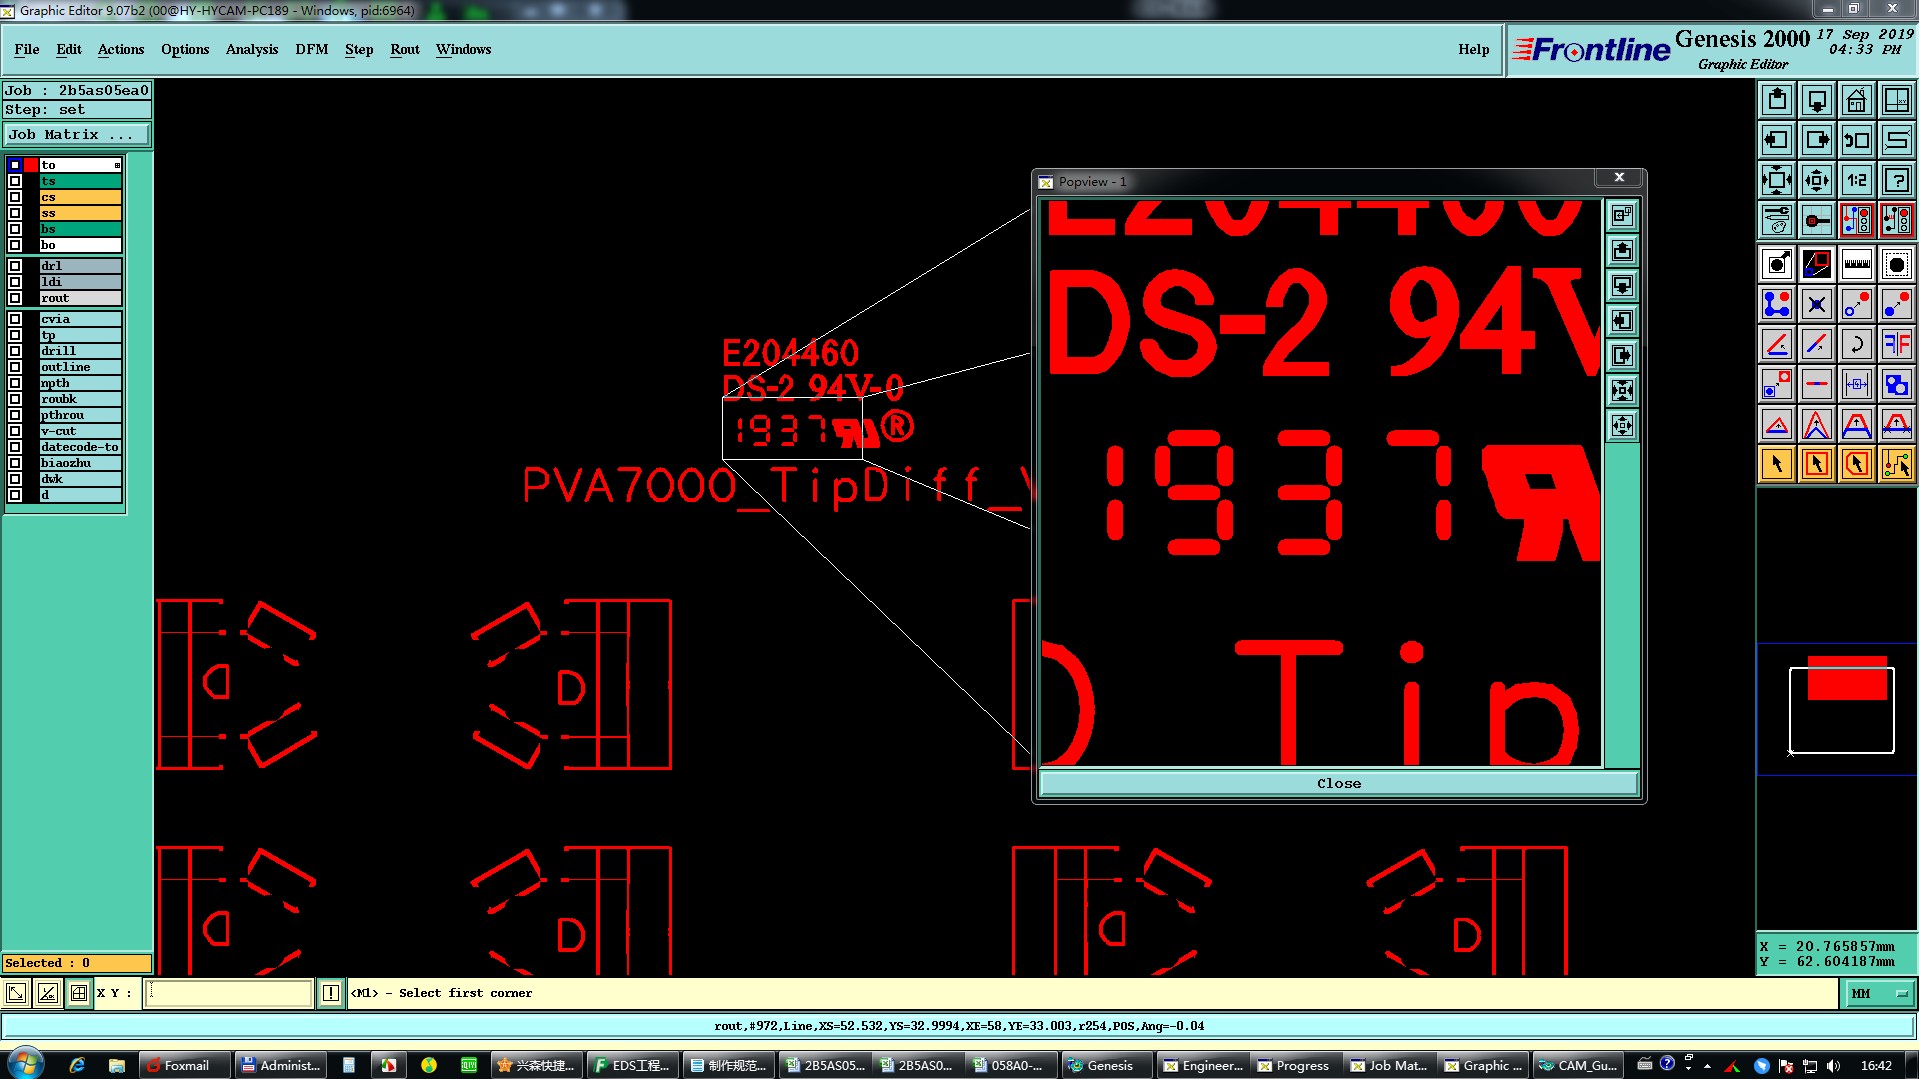Toggle display of layer 'ts'

(x=15, y=181)
